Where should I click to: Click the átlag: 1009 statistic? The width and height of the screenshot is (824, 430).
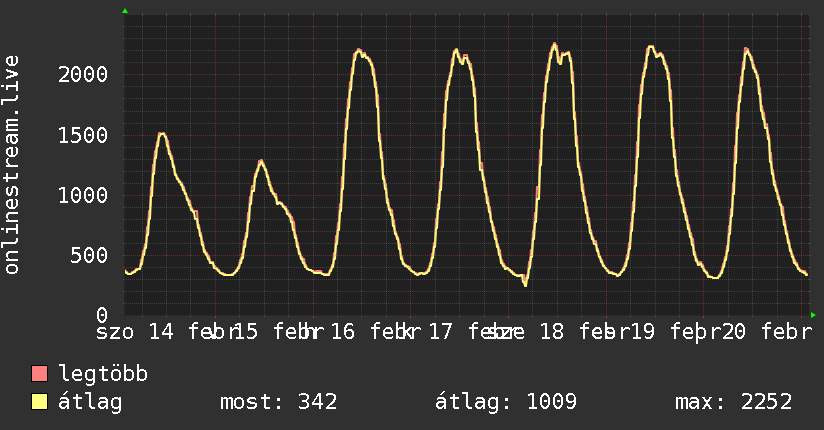click(x=506, y=402)
